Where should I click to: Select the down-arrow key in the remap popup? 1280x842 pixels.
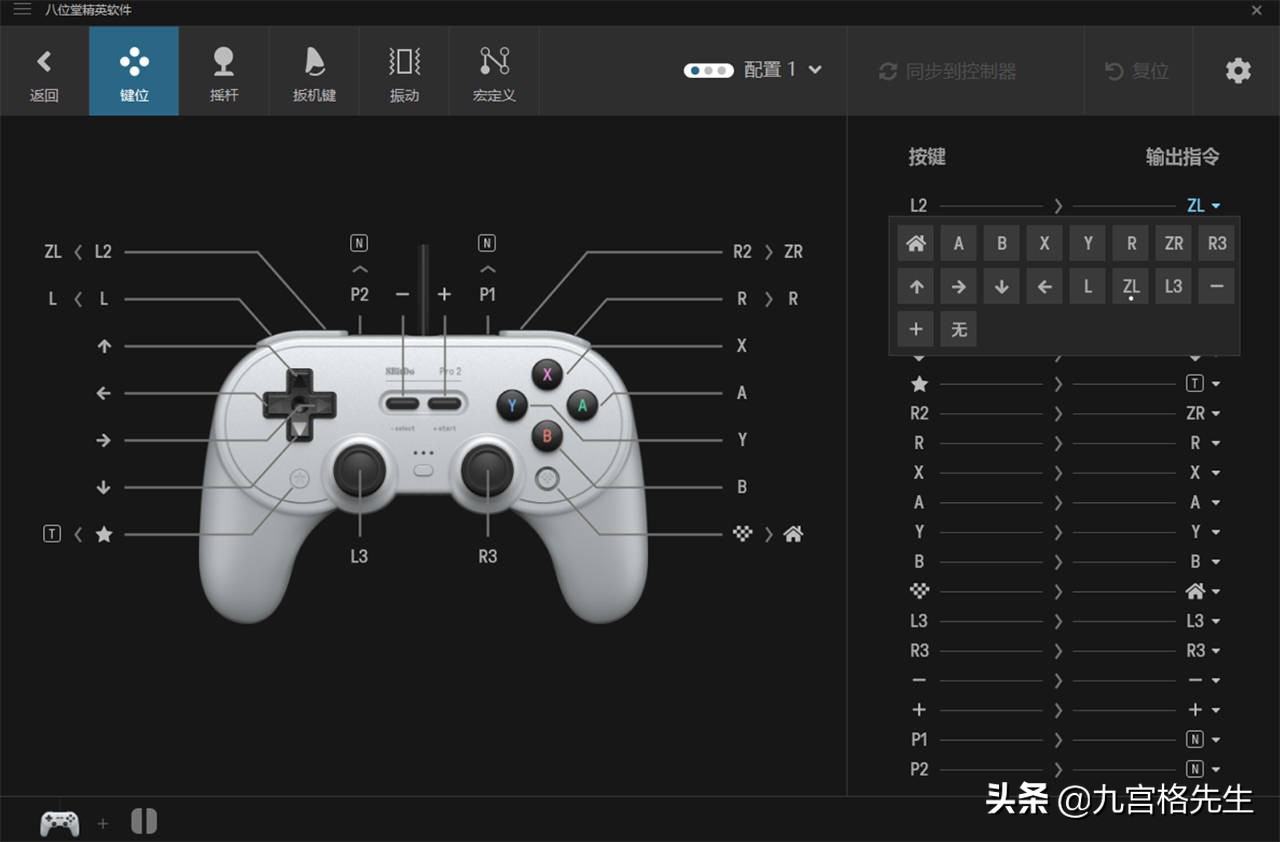pyautogui.click(x=1001, y=286)
